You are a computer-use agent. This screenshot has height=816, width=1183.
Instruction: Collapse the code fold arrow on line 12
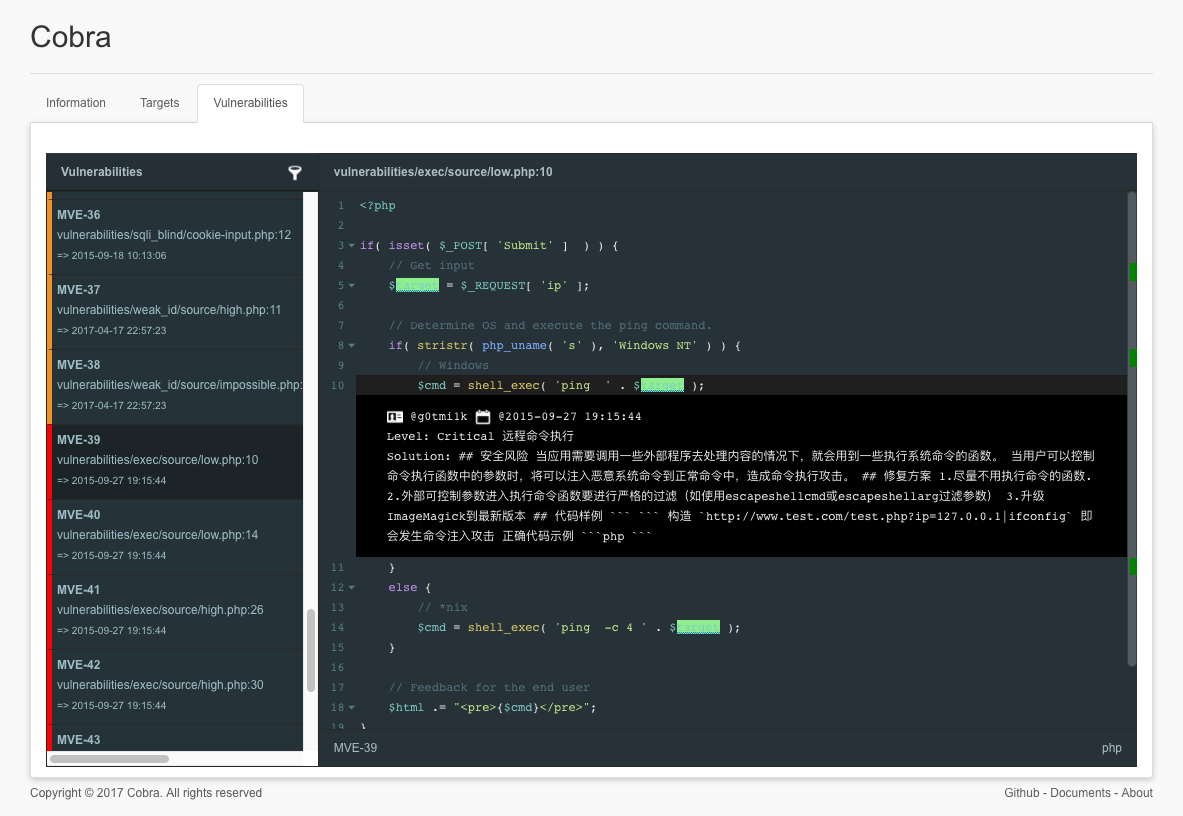click(x=352, y=587)
